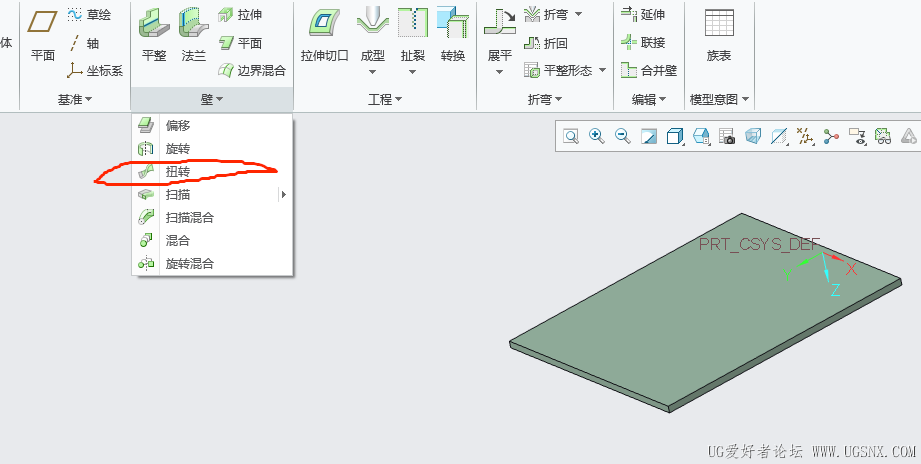Open the arrow below 成型
The height and width of the screenshot is (464, 921).
point(372,72)
